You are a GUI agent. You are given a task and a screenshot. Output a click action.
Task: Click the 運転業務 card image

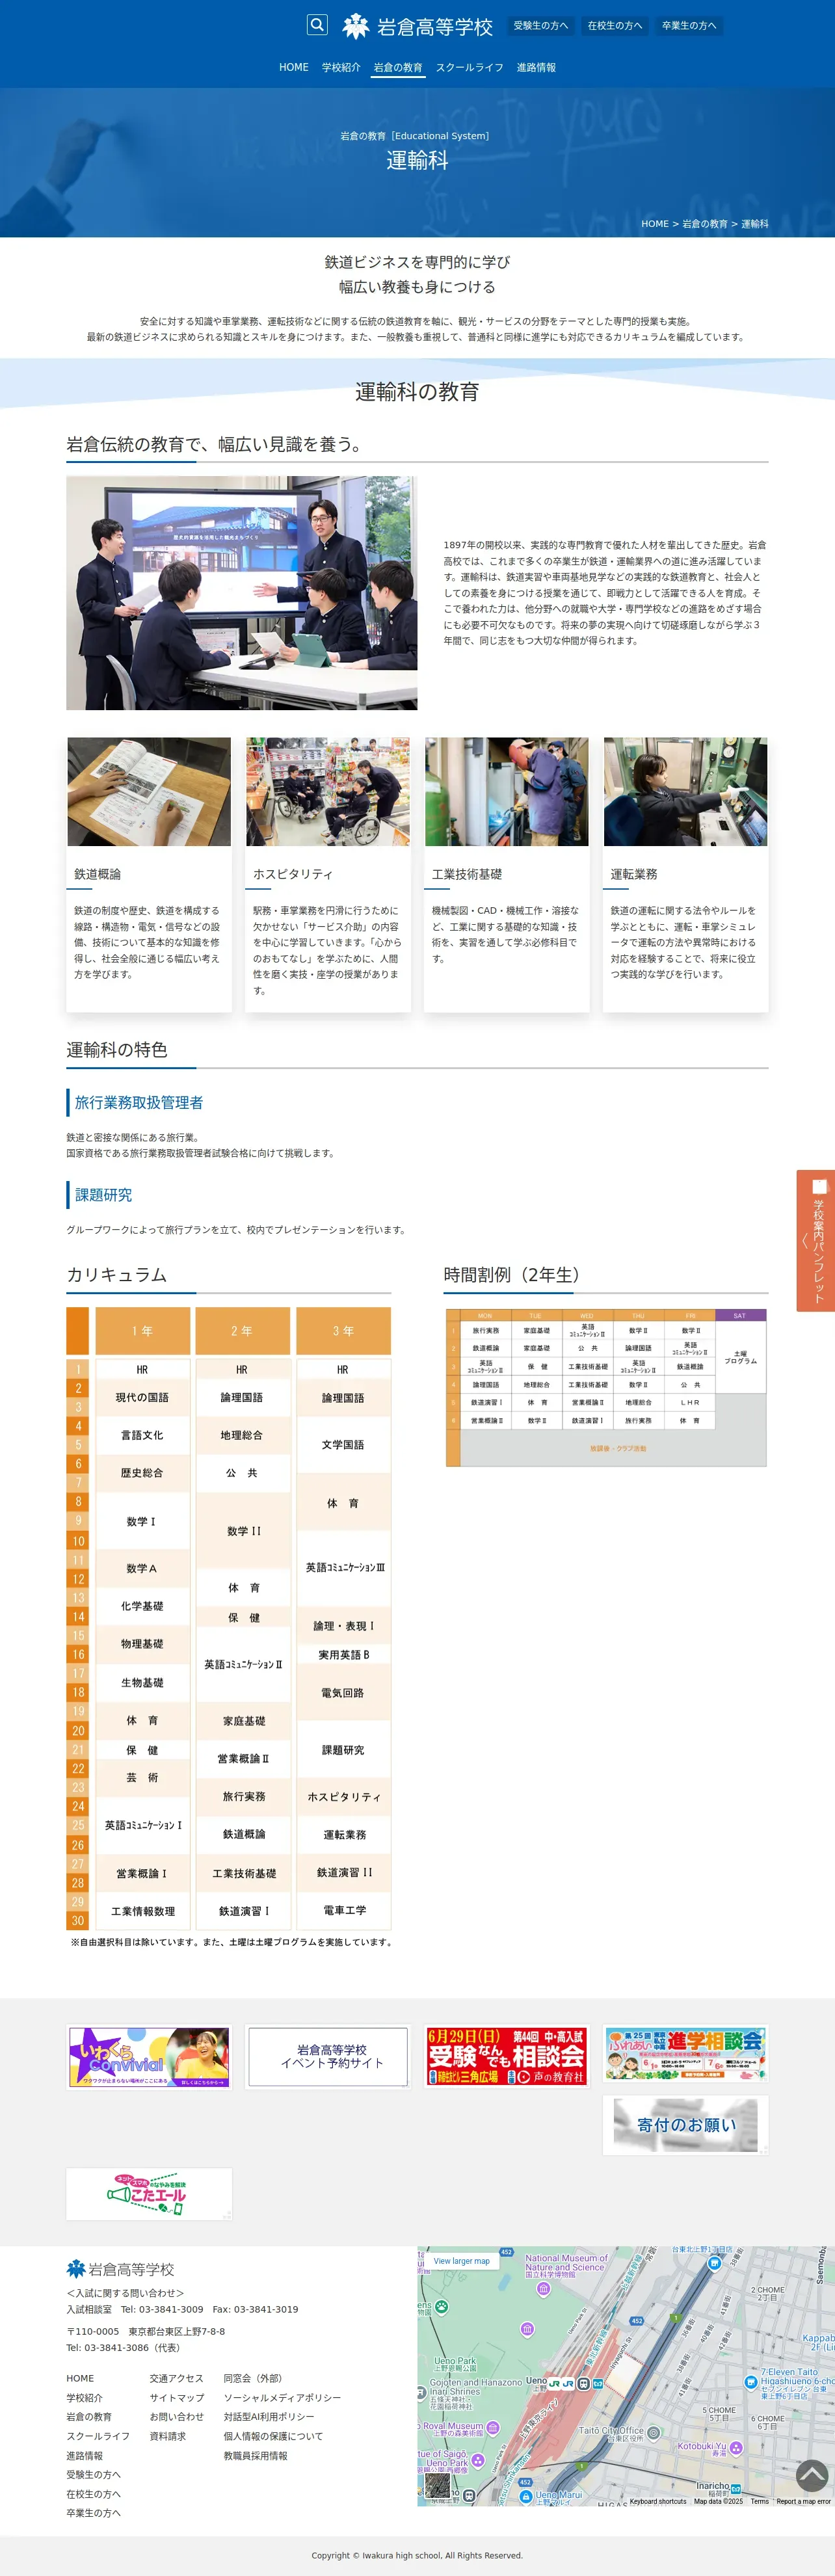686,792
